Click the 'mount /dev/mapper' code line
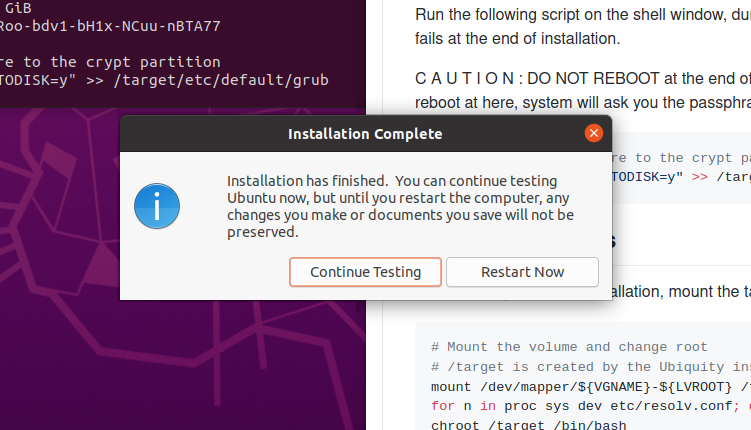Viewport: 751px width, 430px height. (x=590, y=386)
